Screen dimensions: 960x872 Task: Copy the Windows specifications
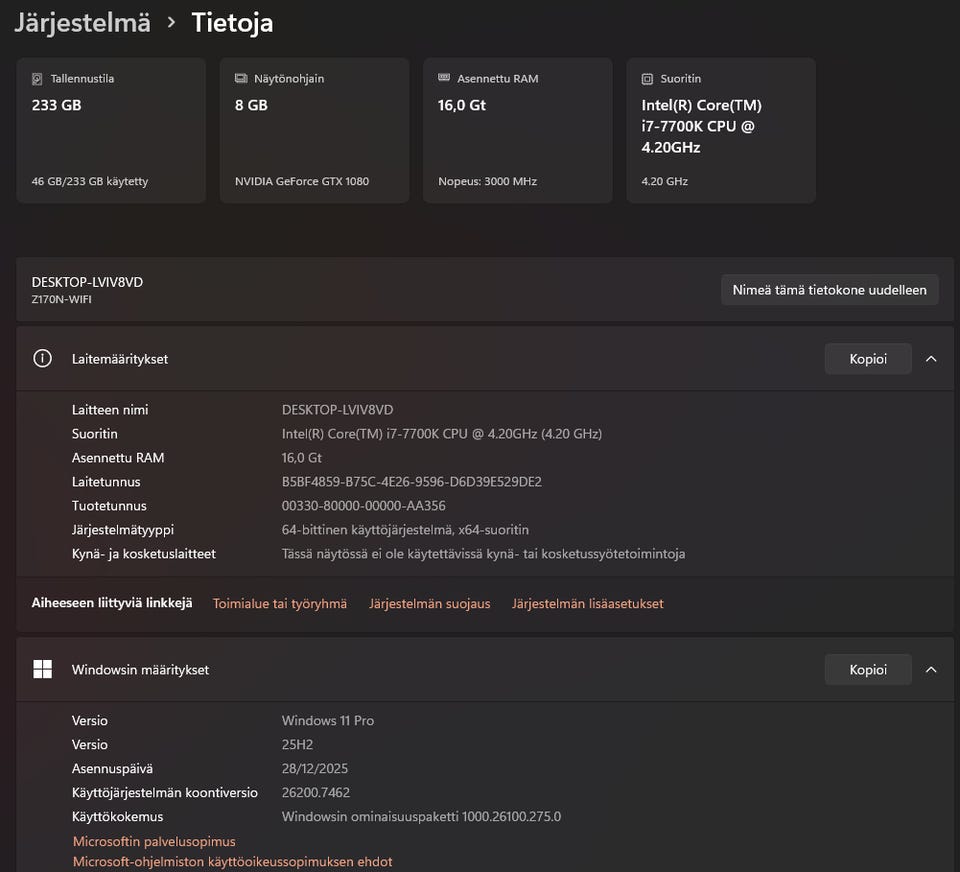click(x=868, y=669)
